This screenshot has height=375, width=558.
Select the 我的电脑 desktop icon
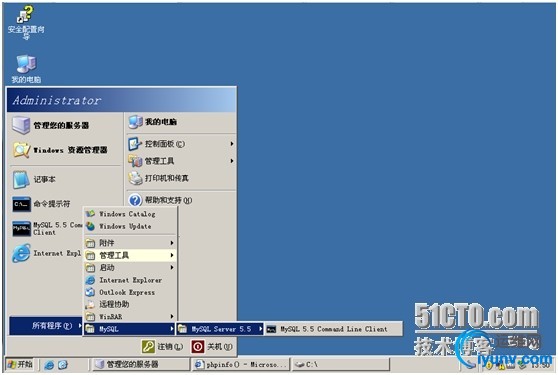click(x=26, y=69)
